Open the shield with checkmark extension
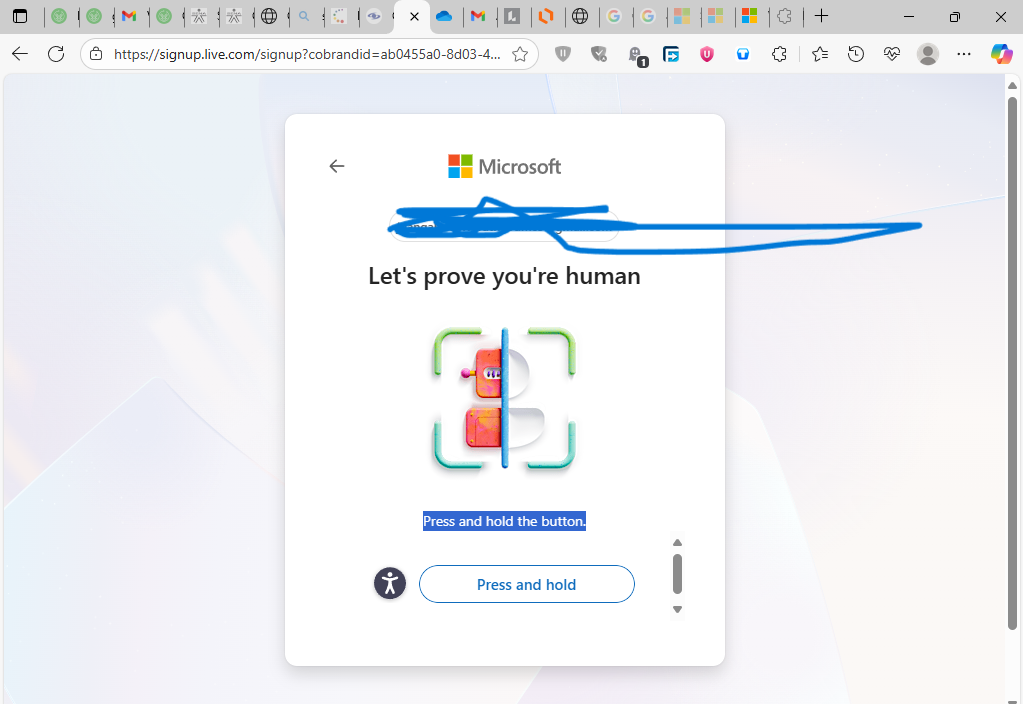 (598, 54)
